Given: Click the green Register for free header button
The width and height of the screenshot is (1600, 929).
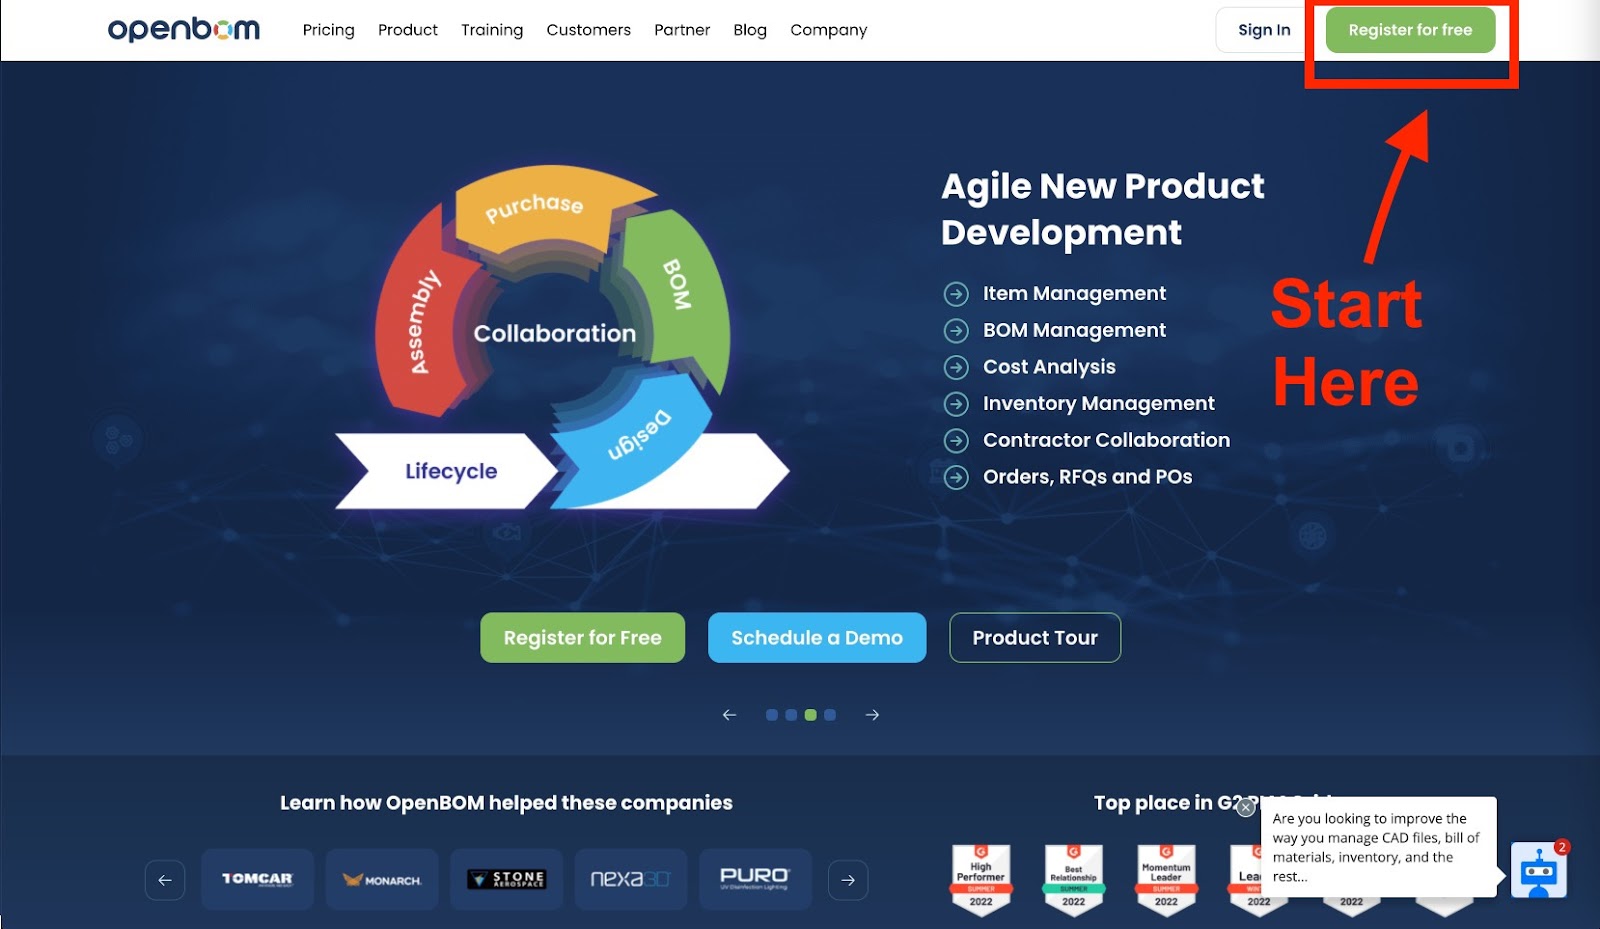Looking at the screenshot, I should pyautogui.click(x=1410, y=30).
